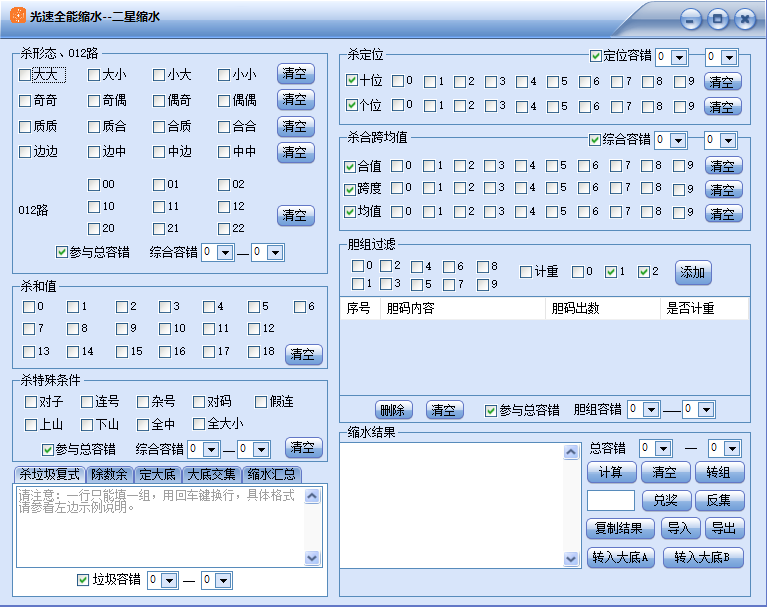
Task: Click 清空 button on the 十位 row
Action: point(723,82)
